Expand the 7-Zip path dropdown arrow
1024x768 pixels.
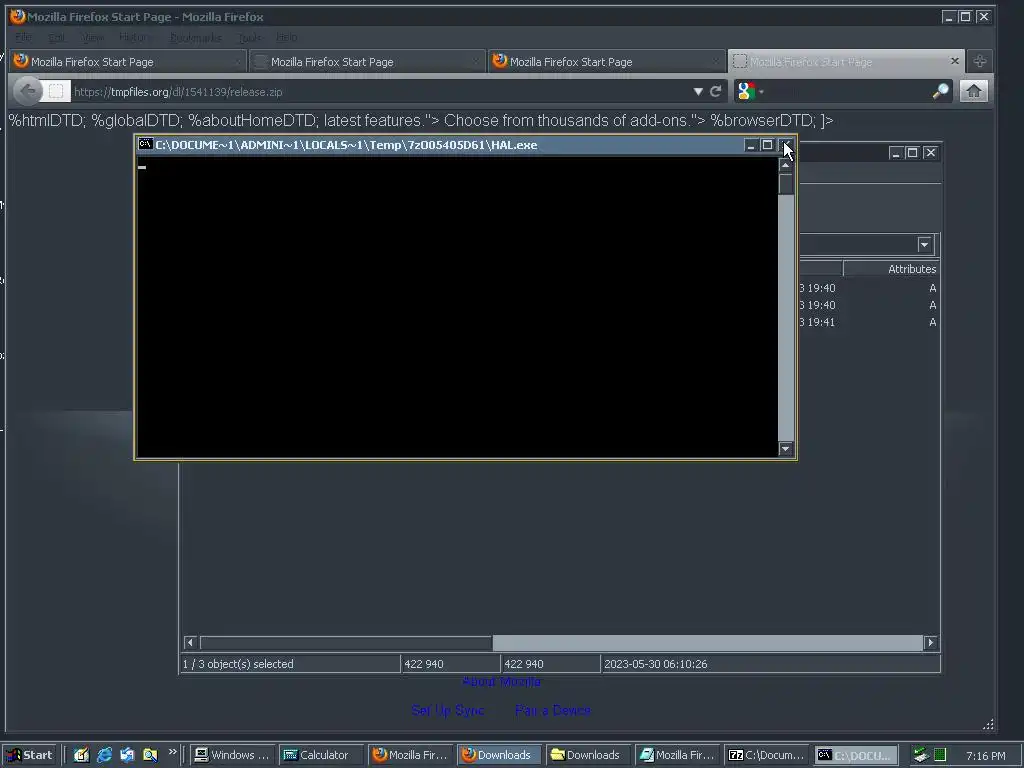pos(924,245)
